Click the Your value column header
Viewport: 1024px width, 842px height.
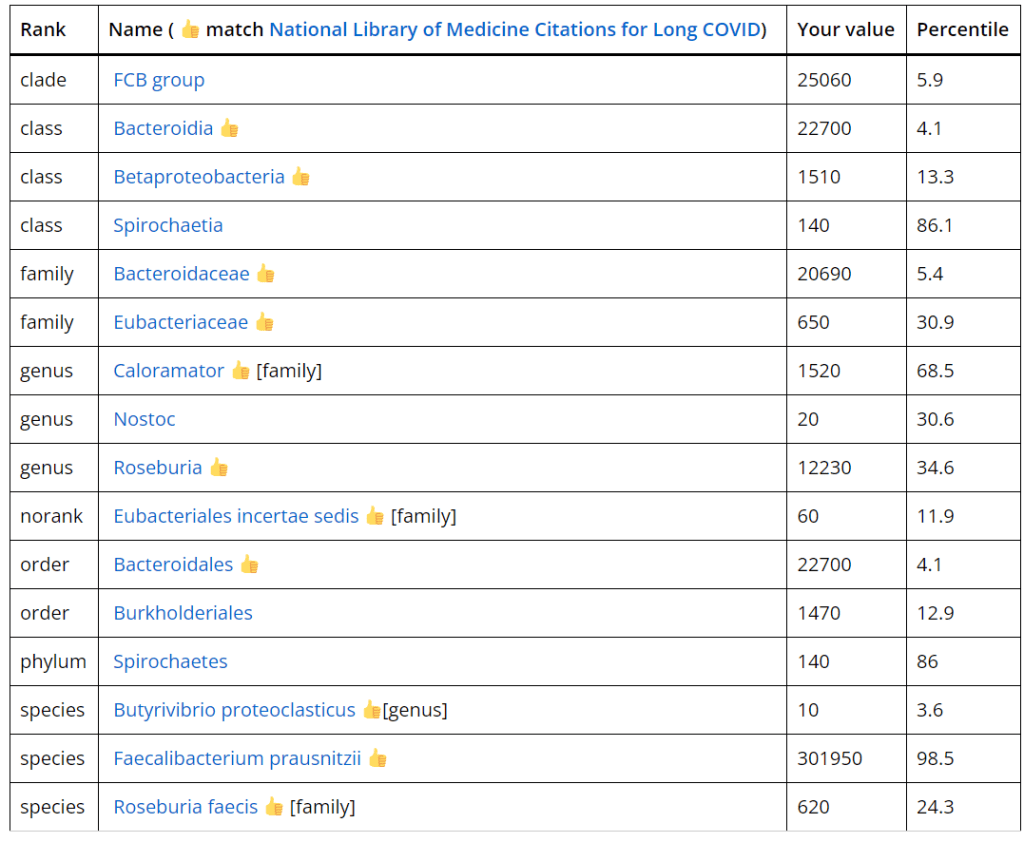click(x=845, y=30)
